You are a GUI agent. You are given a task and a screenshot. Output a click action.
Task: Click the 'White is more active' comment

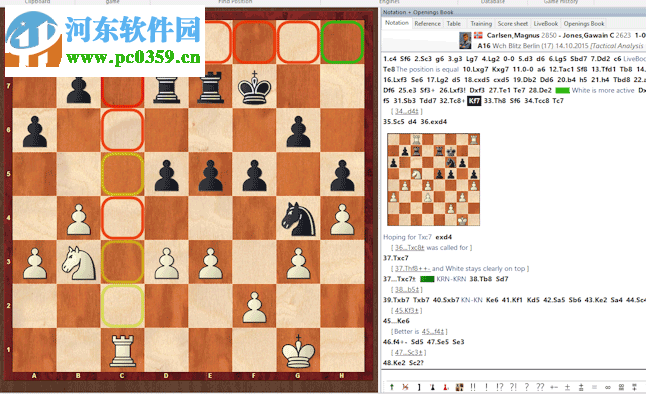point(603,90)
